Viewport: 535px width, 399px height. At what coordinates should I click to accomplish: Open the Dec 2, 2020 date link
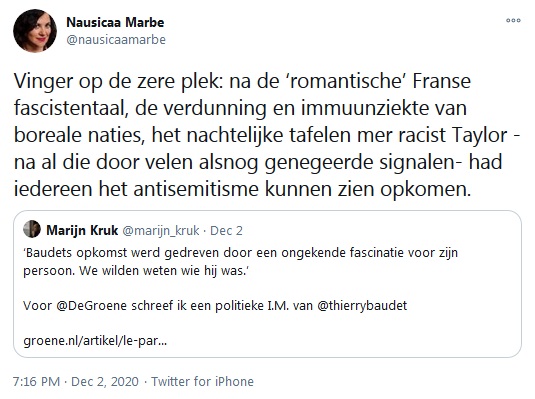[x=105, y=381]
